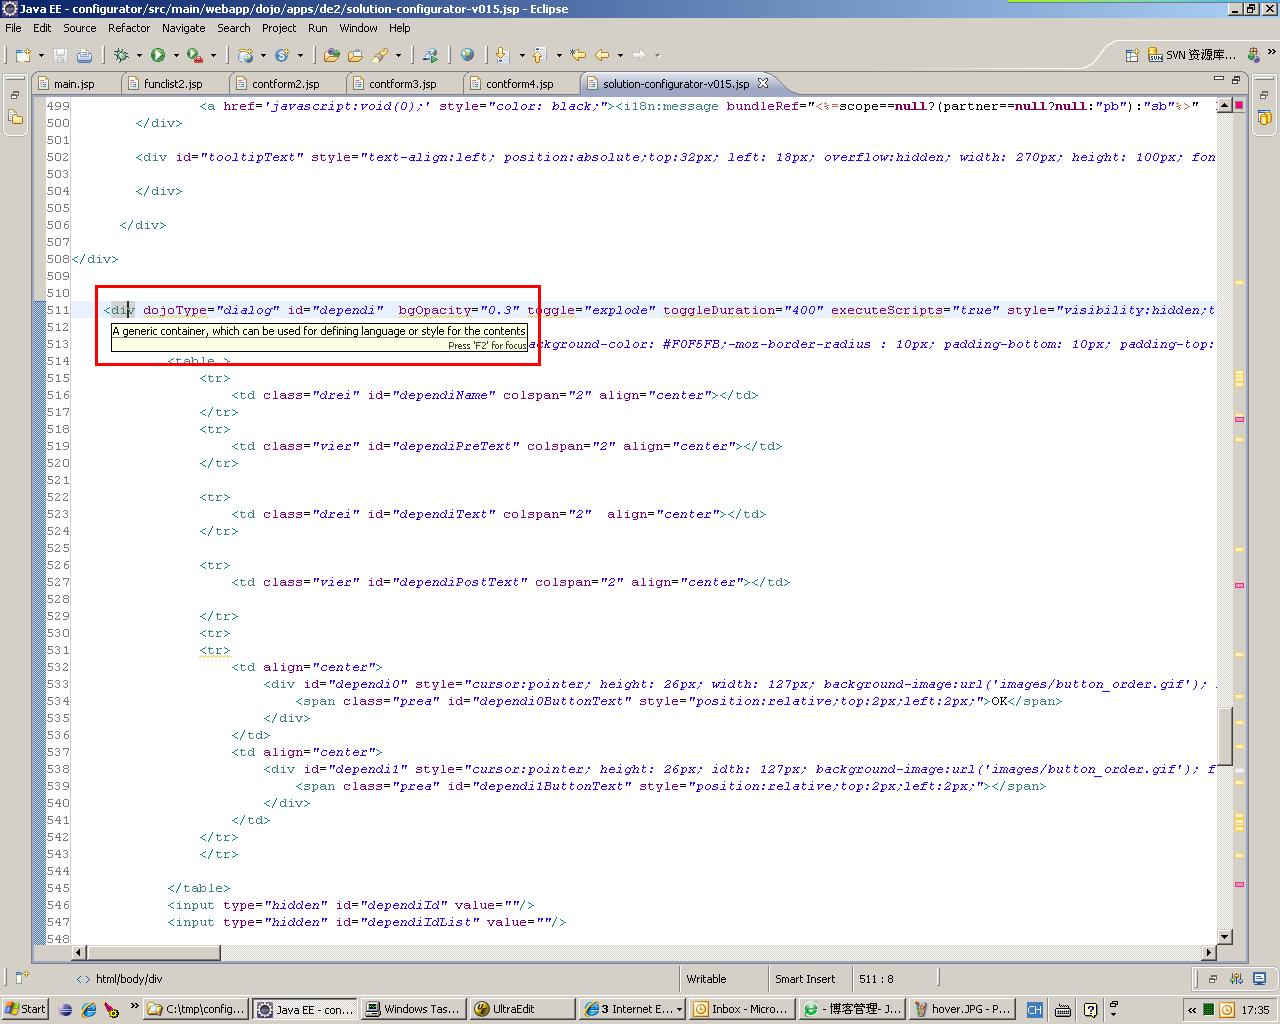Click the Print icon in toolbar
The image size is (1280, 1024).
point(84,55)
